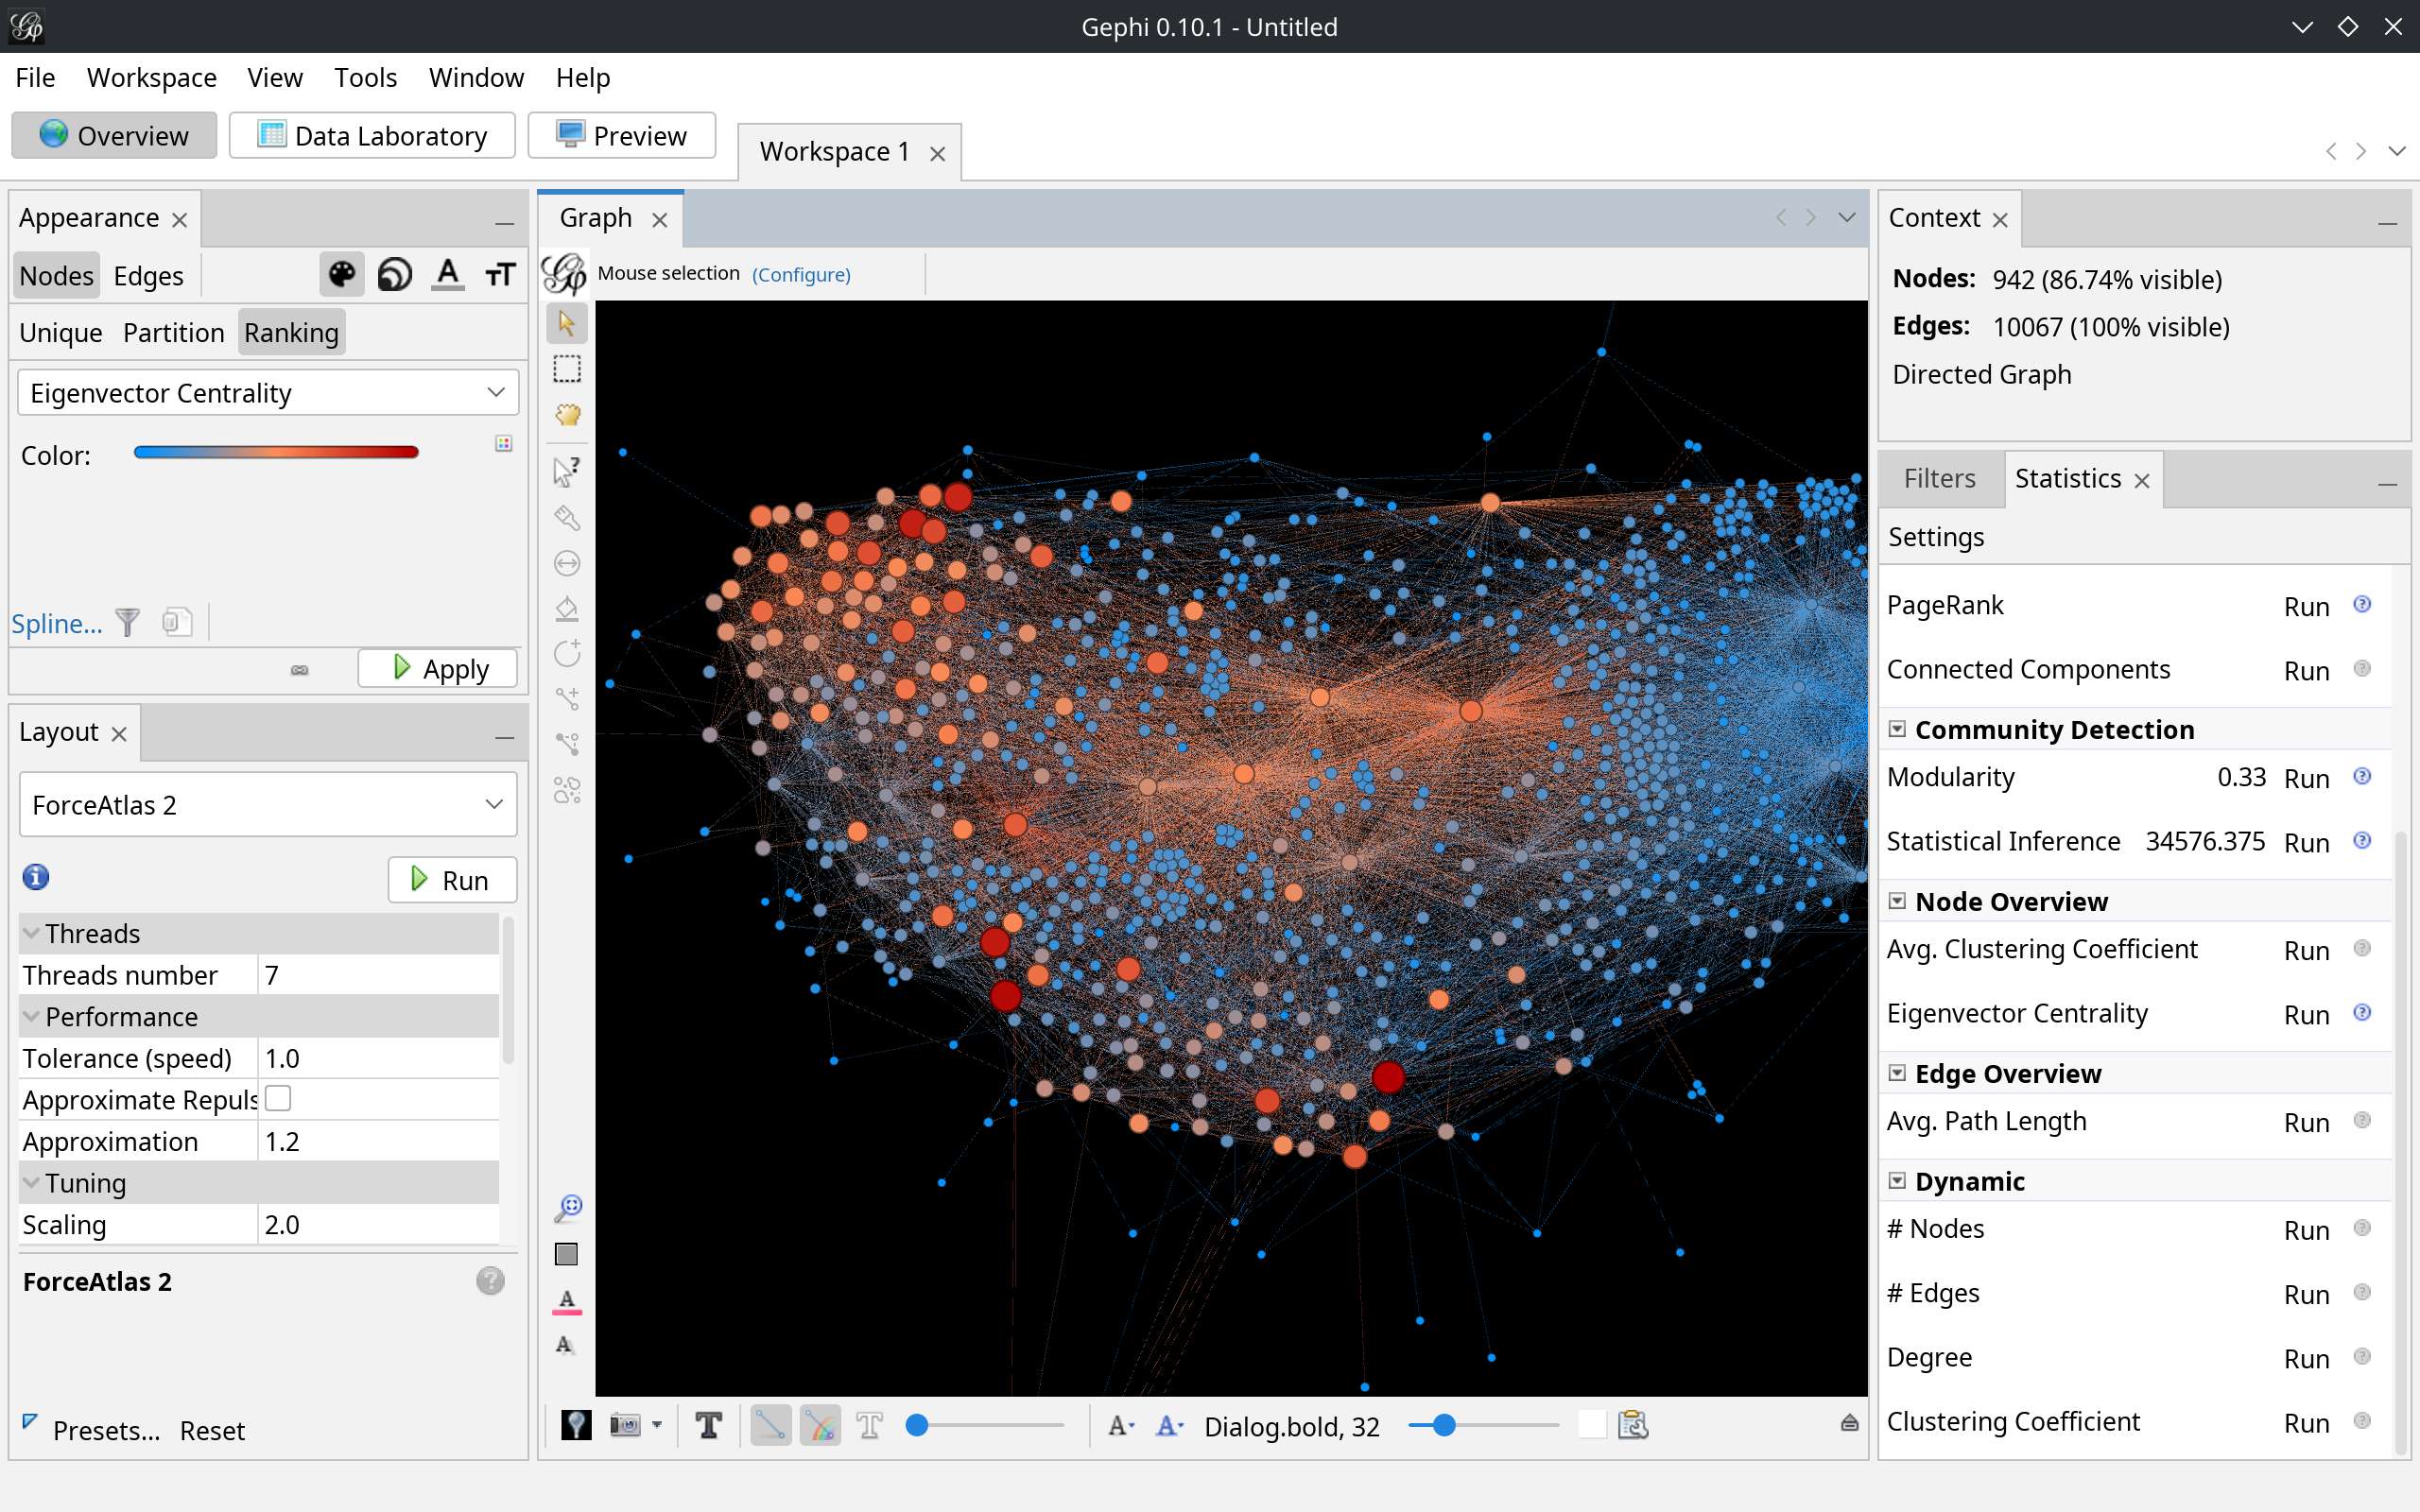
Task: Toggle show node labels bold T
Action: pos(709,1425)
